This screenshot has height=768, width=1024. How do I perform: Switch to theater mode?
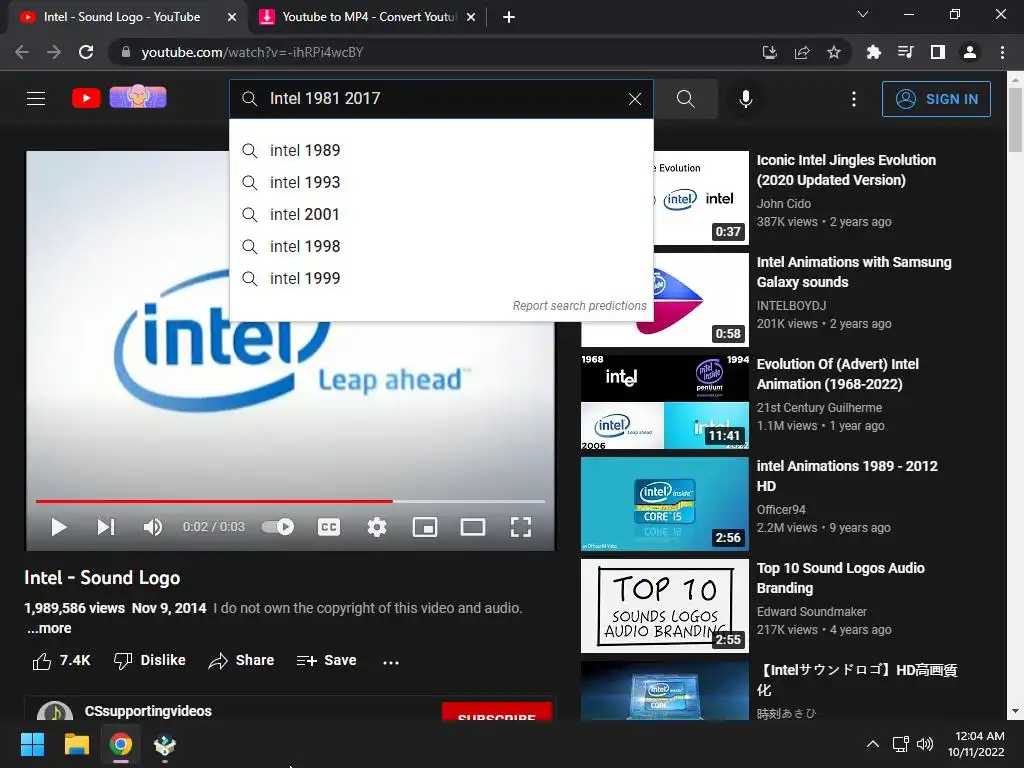pyautogui.click(x=473, y=527)
